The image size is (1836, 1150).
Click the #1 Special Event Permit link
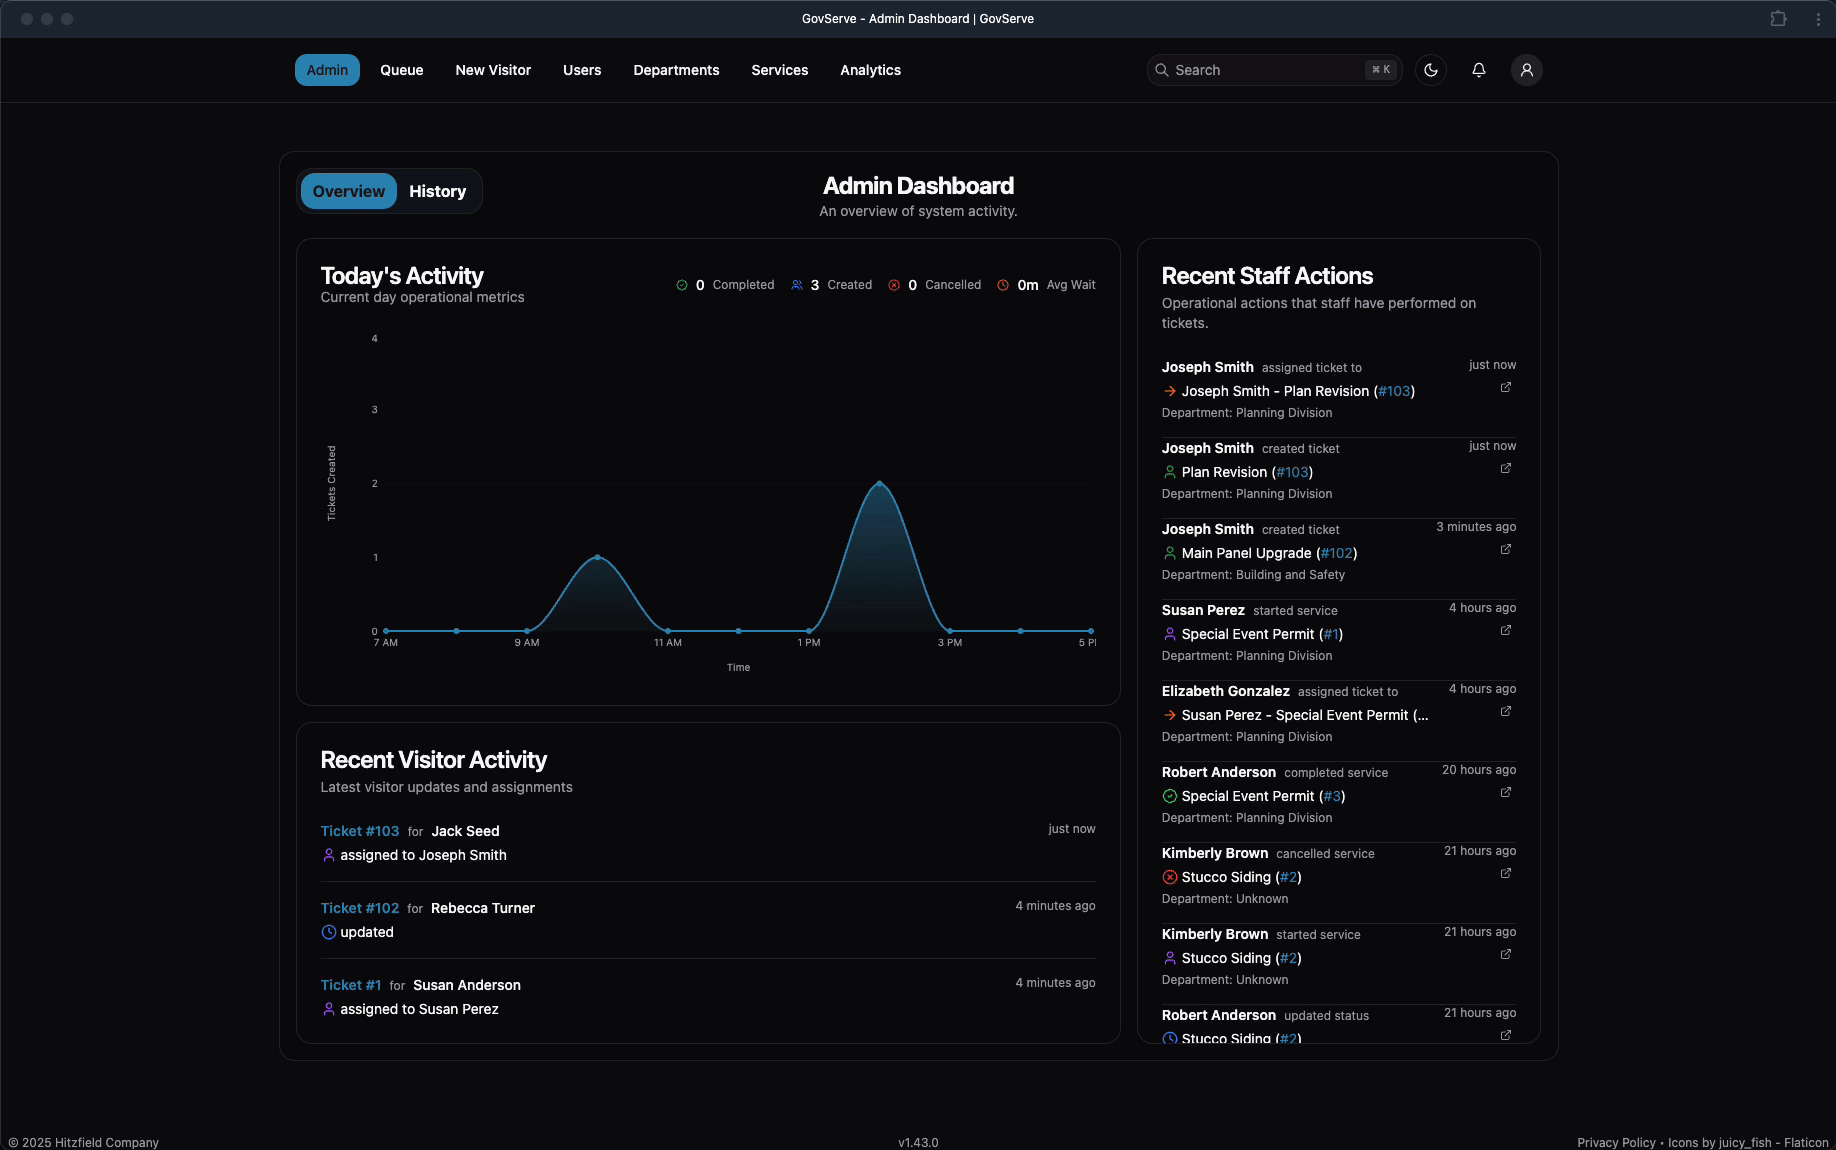point(1331,634)
